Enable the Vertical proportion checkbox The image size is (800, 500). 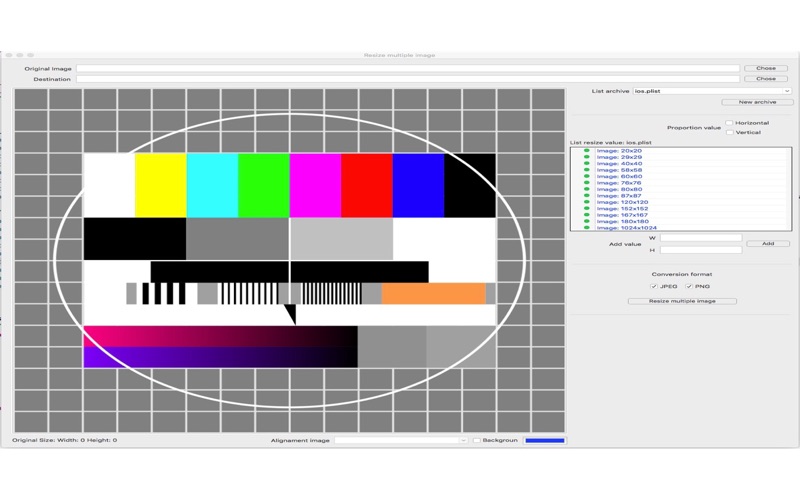pos(730,132)
